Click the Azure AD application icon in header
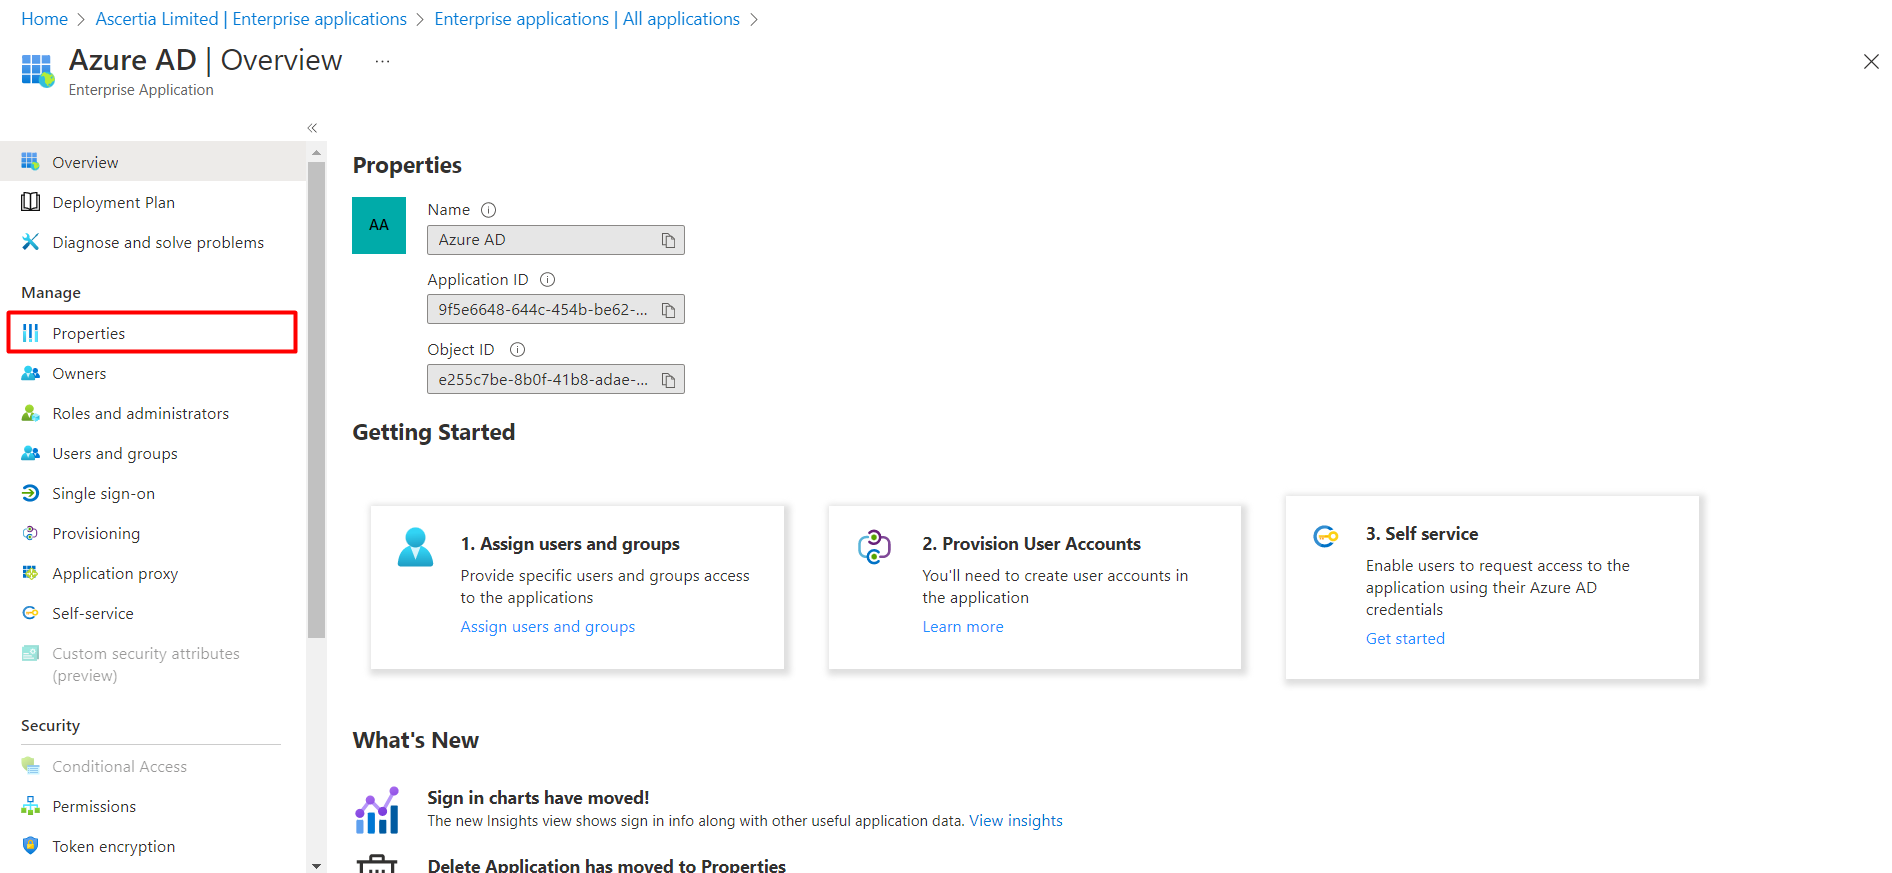This screenshot has height=873, width=1892. tap(38, 70)
